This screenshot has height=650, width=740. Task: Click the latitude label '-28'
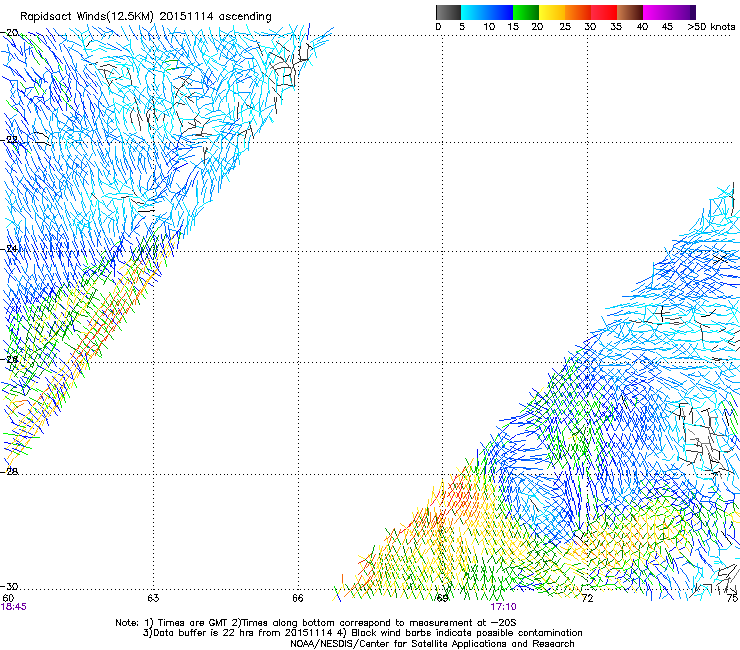pyautogui.click(x=10, y=471)
